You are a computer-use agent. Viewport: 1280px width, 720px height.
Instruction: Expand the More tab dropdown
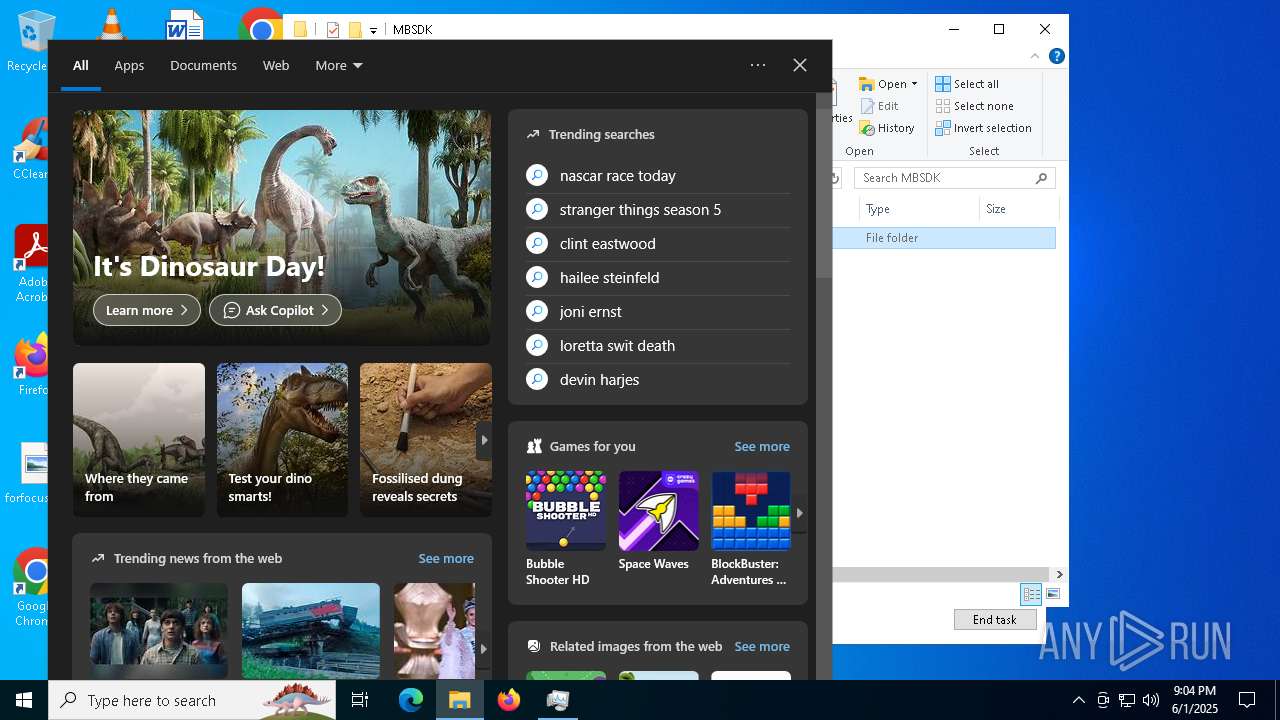tap(339, 65)
